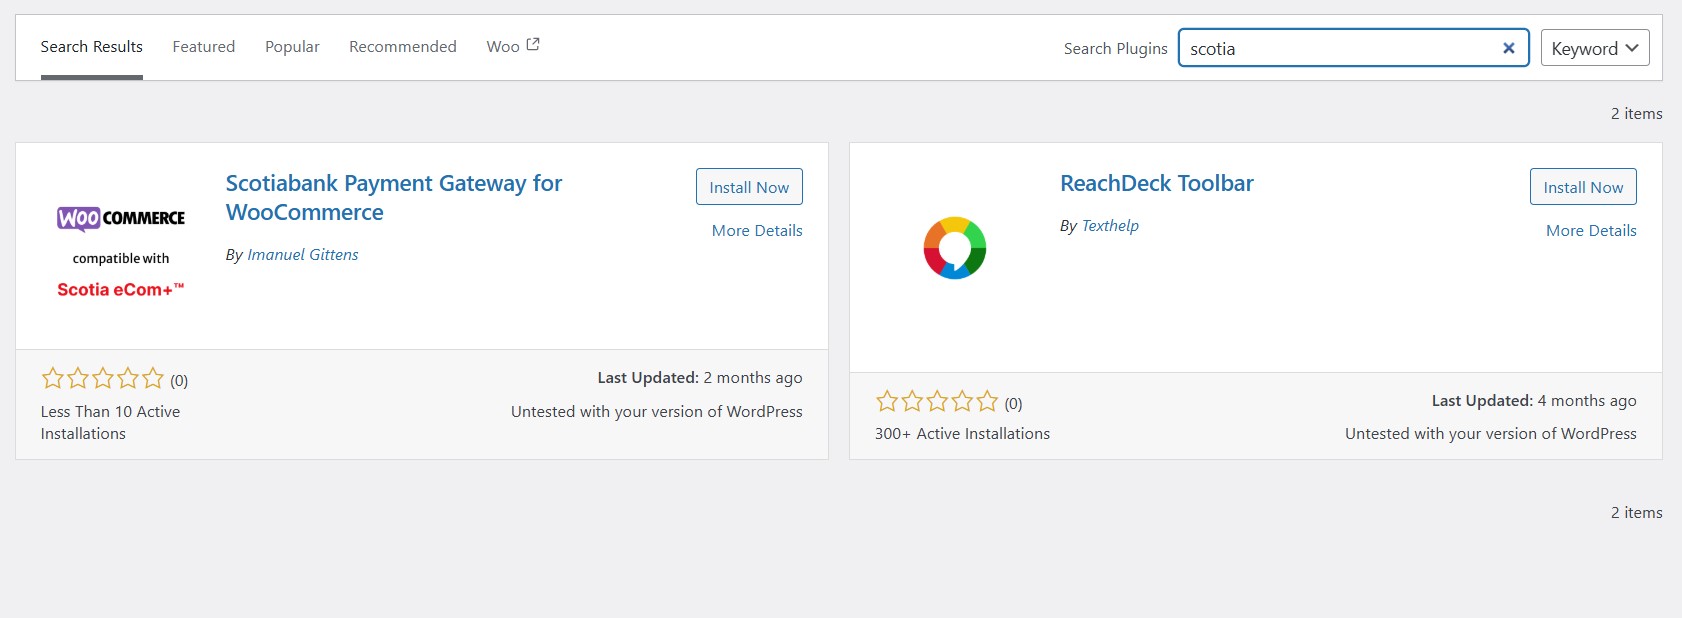Screen dimensions: 1682x618
Task: Open author Imanuel Gittens link
Action: tap(303, 255)
